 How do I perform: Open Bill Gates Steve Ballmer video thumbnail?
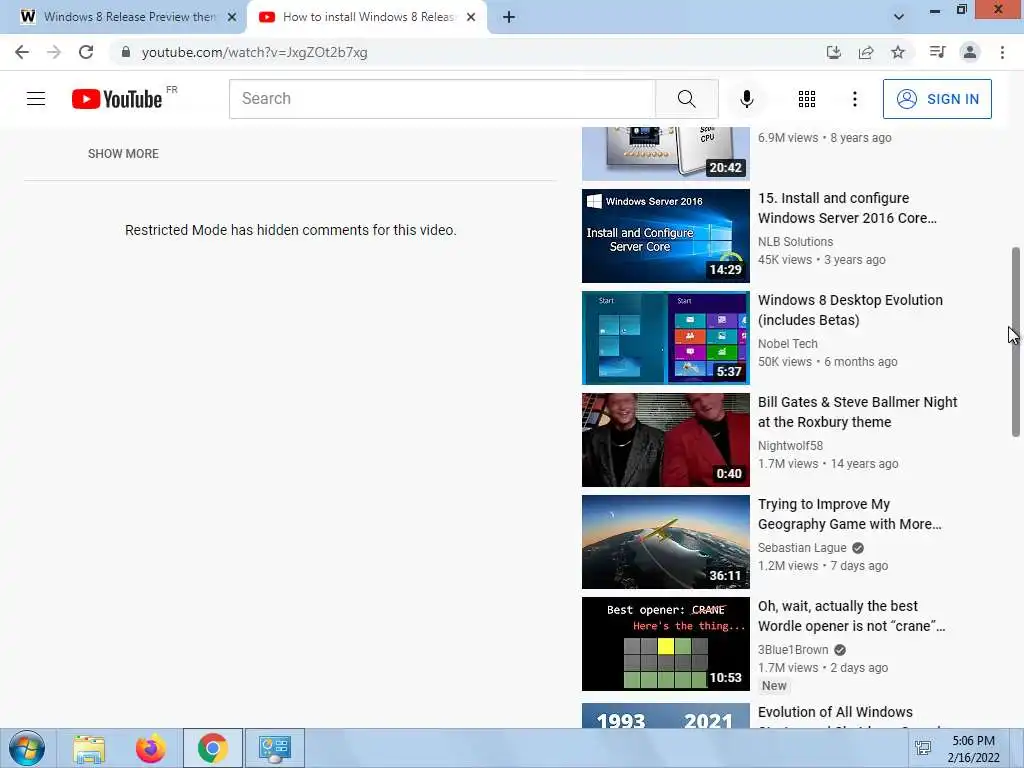pos(665,440)
